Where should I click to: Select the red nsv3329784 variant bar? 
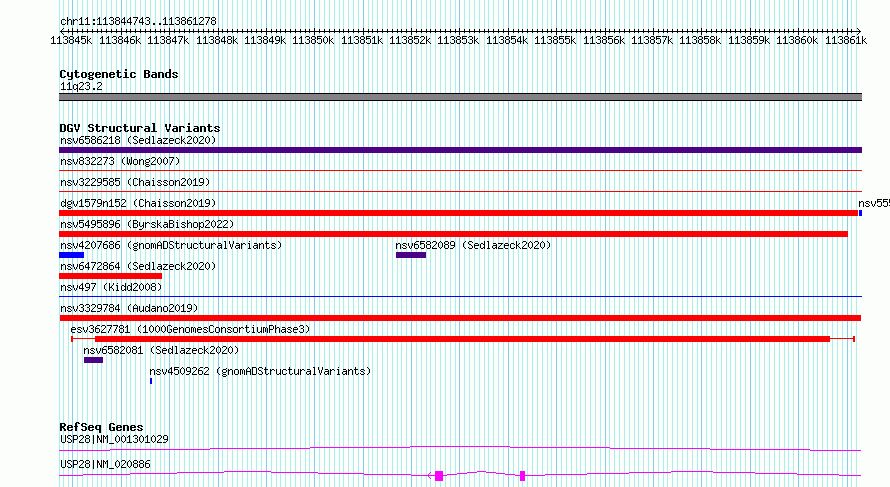(x=460, y=318)
